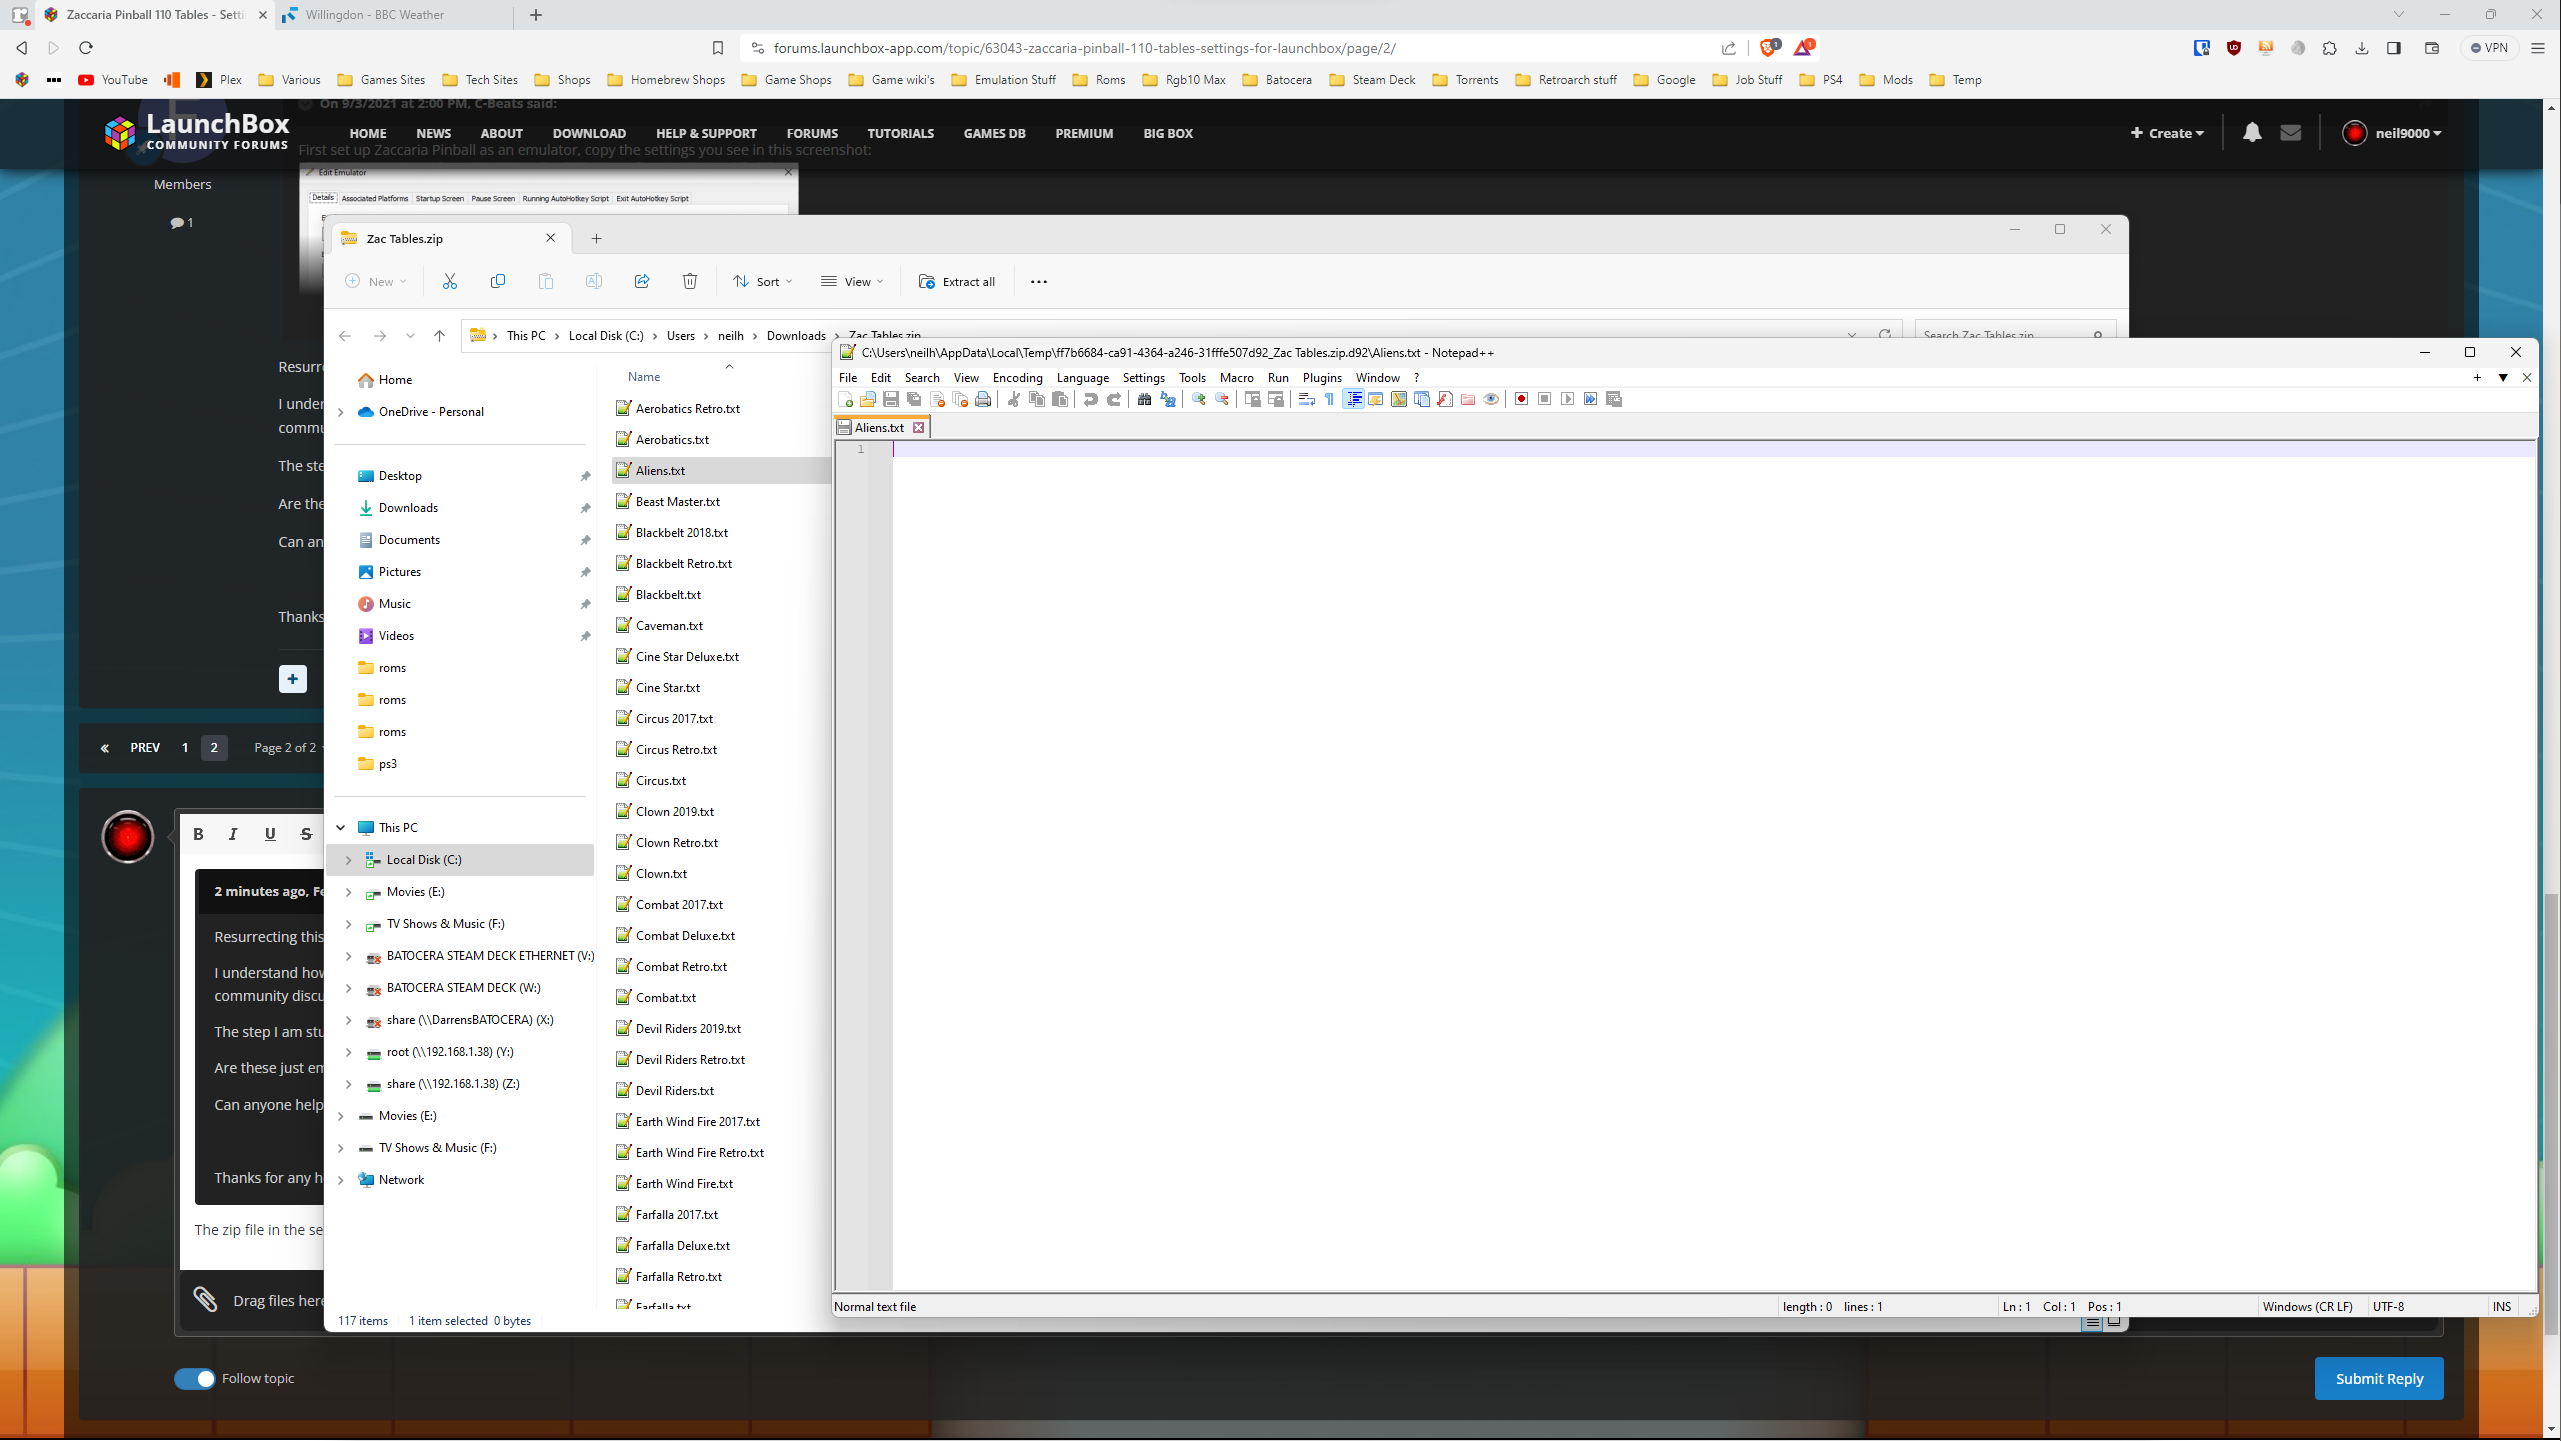Click the Cut scissors icon in File Explorer
This screenshot has height=1441, width=2561.
pyautogui.click(x=450, y=282)
